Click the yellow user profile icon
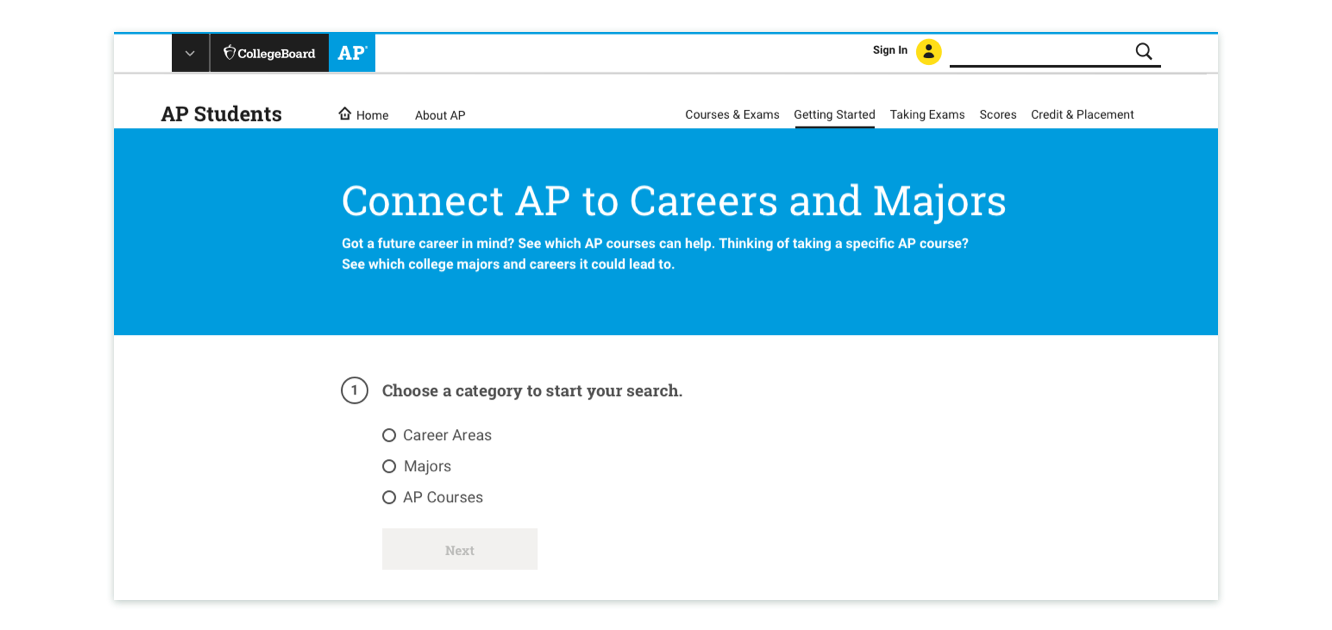 coord(929,51)
